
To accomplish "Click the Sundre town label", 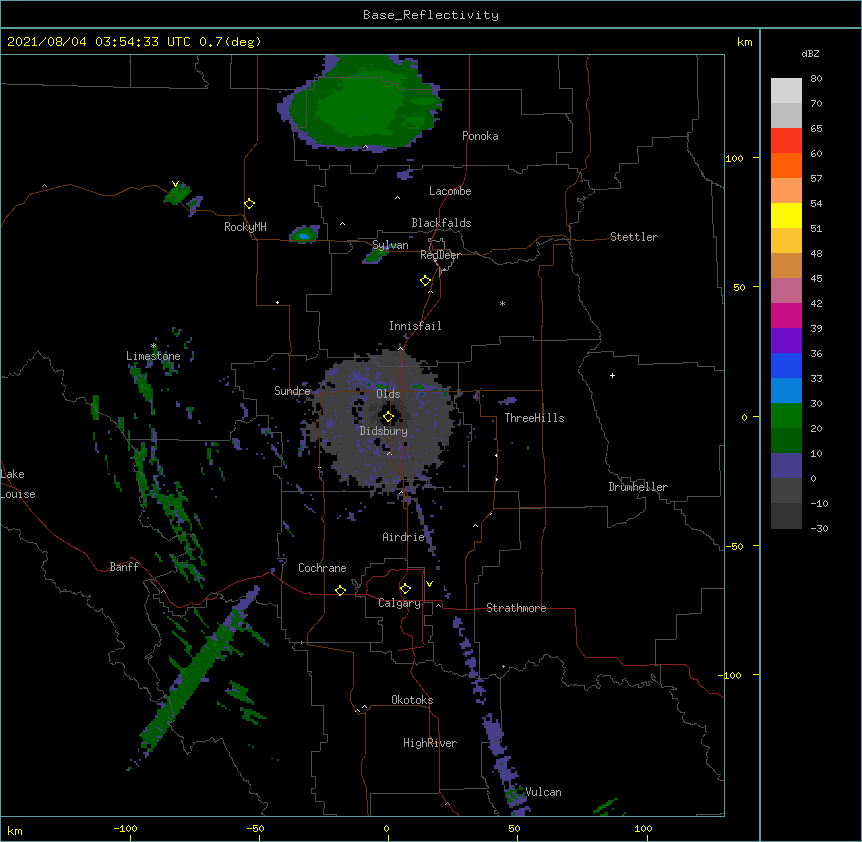I will tap(292, 391).
